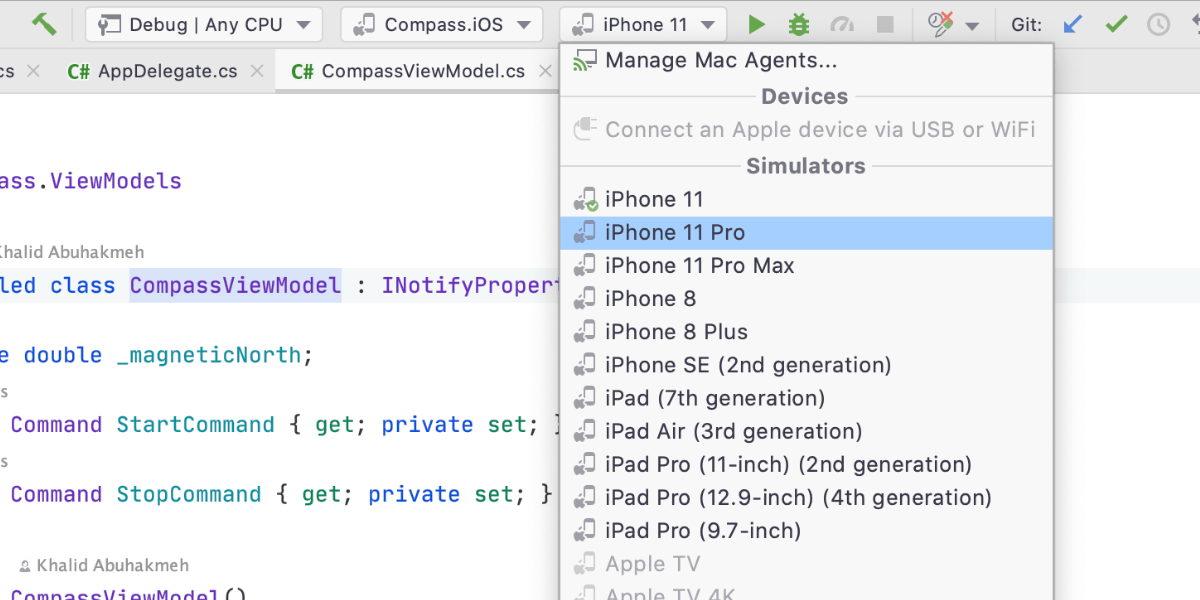Click Git commit green checkmark

click(x=1116, y=25)
